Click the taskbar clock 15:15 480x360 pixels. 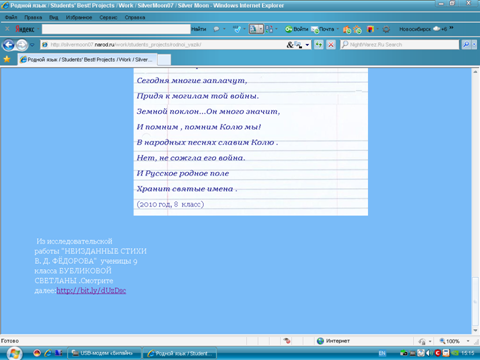468,353
